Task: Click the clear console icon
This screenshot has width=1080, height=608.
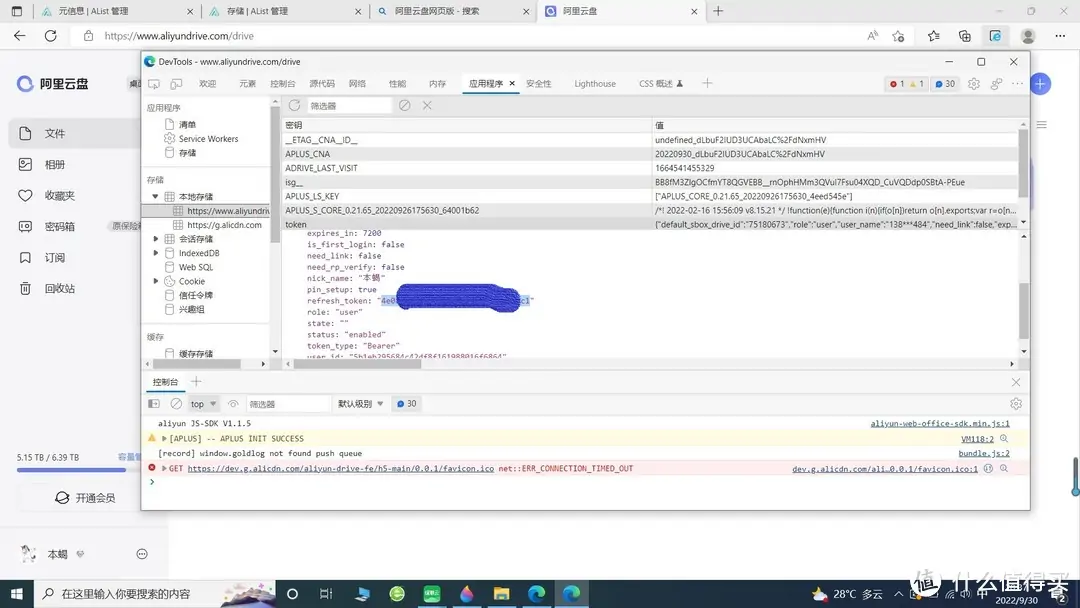Action: (176, 403)
